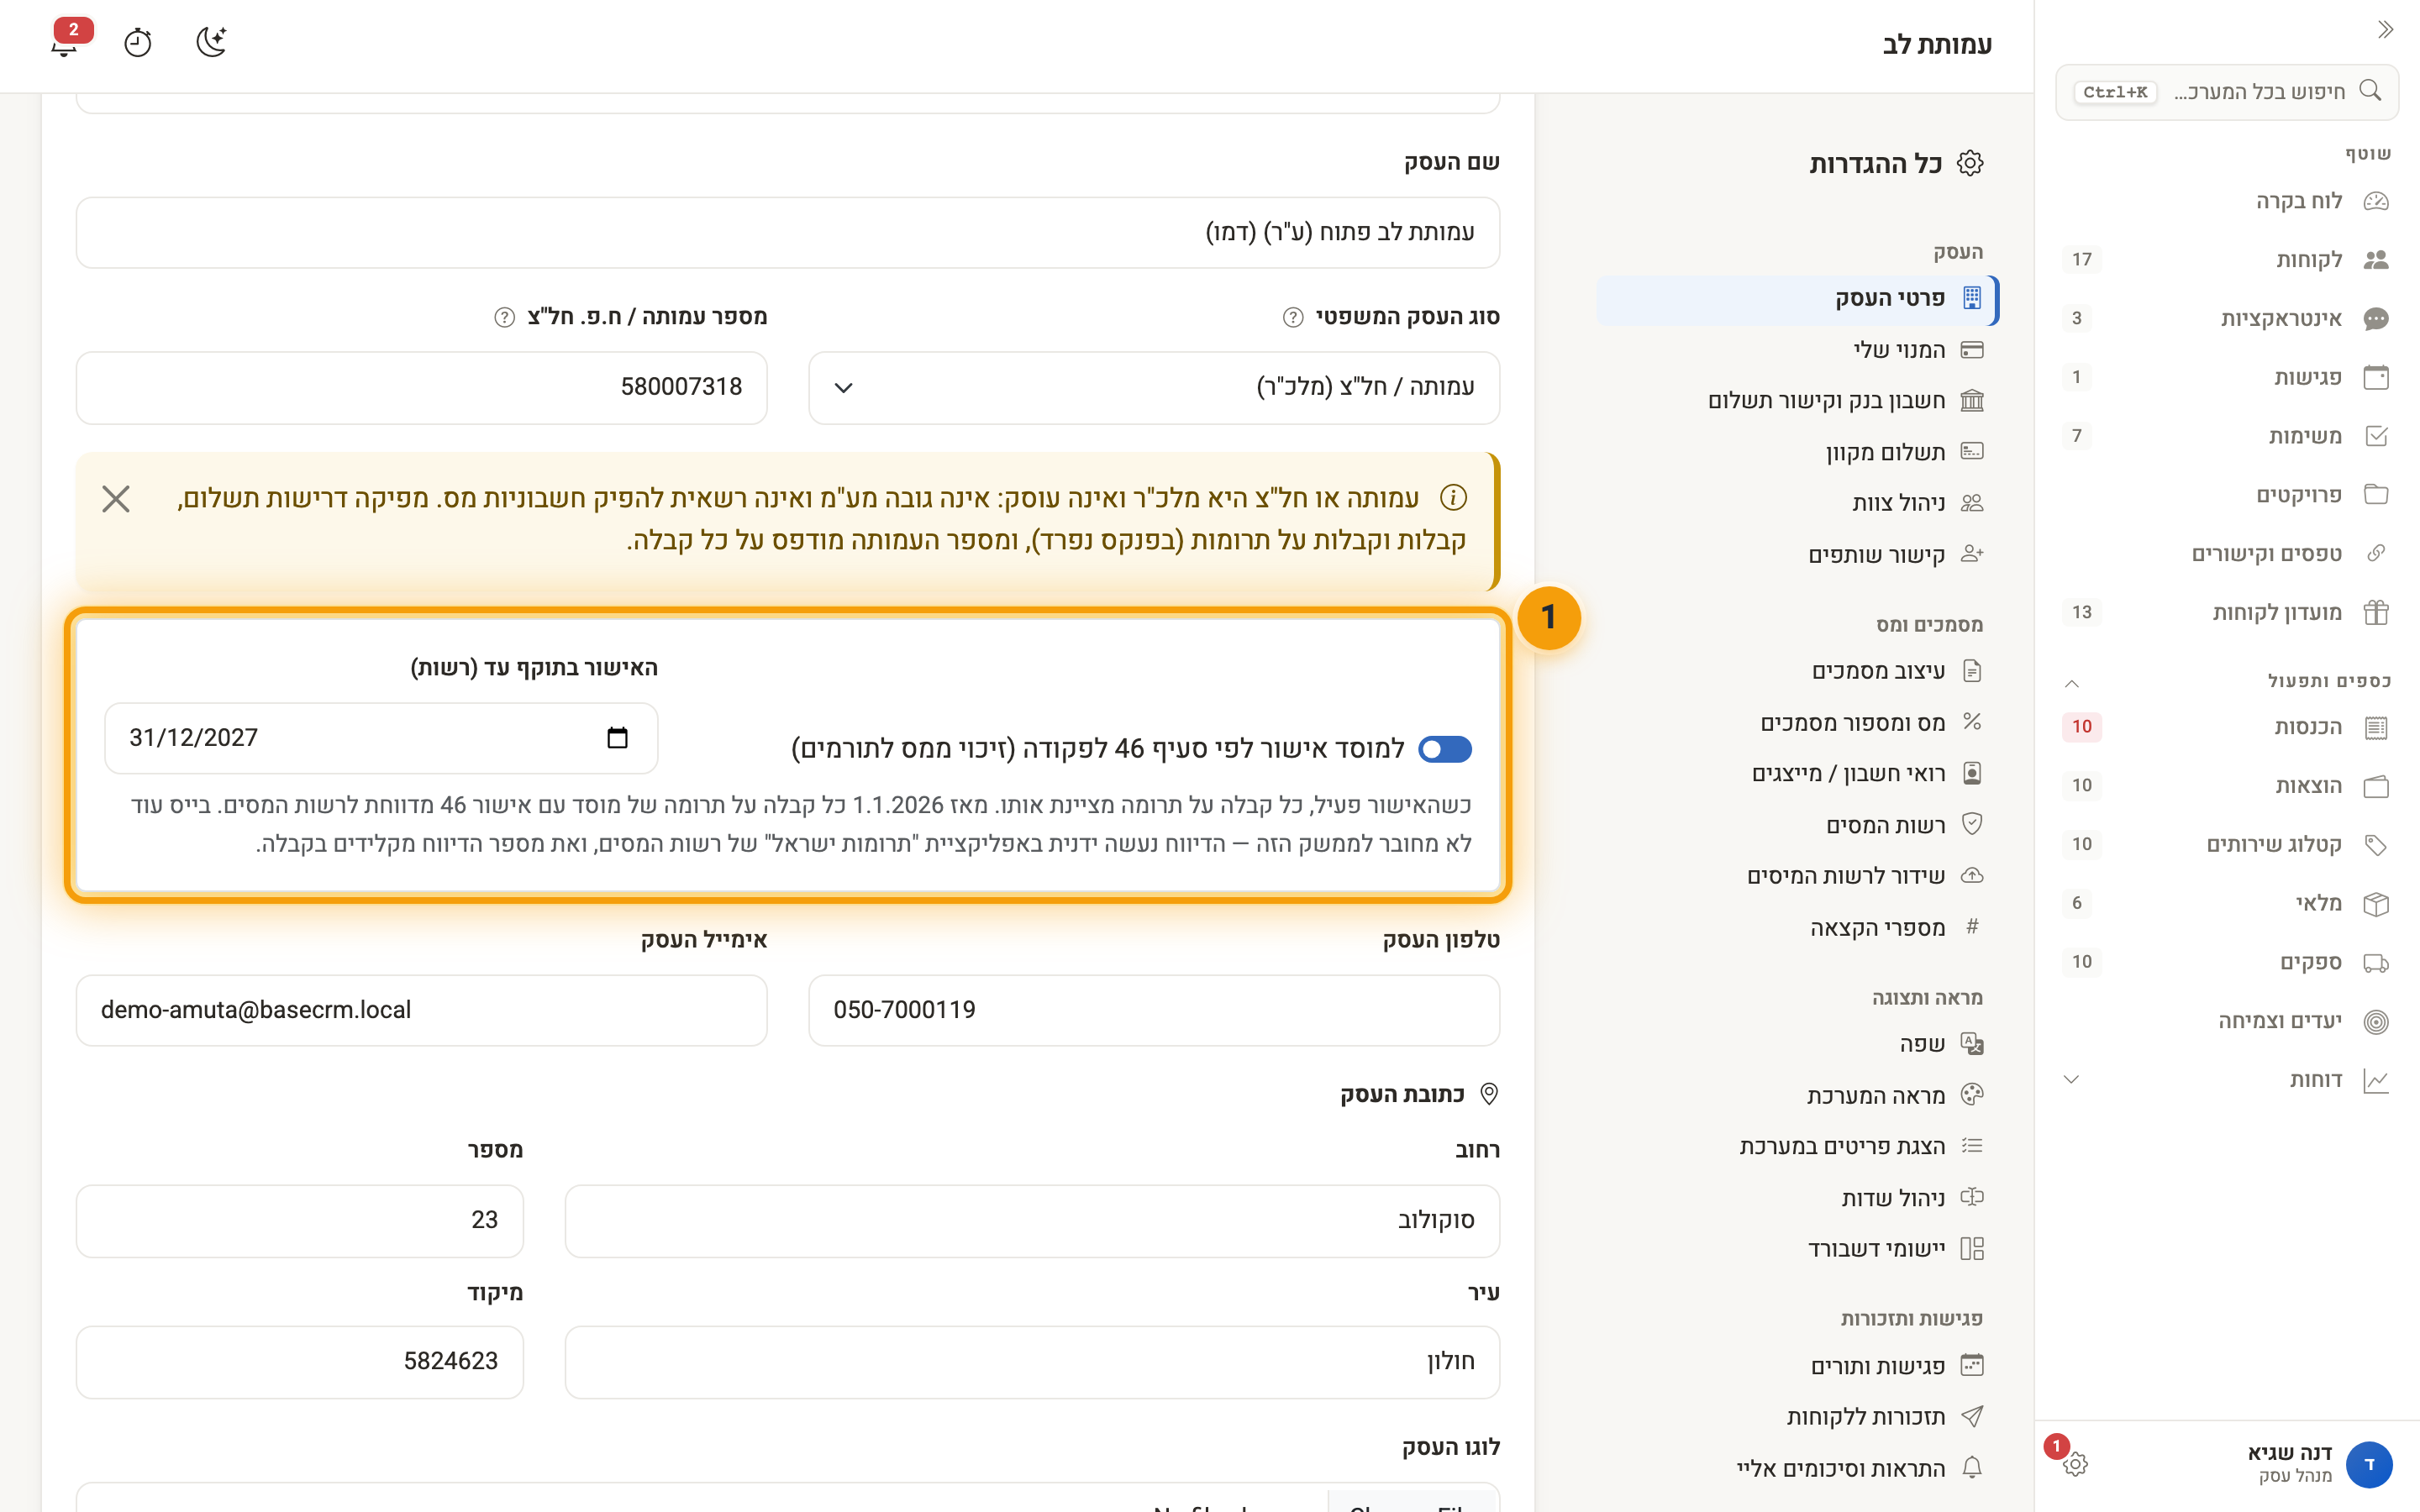Open לוח בקרה in the sidebar

point(2226,201)
